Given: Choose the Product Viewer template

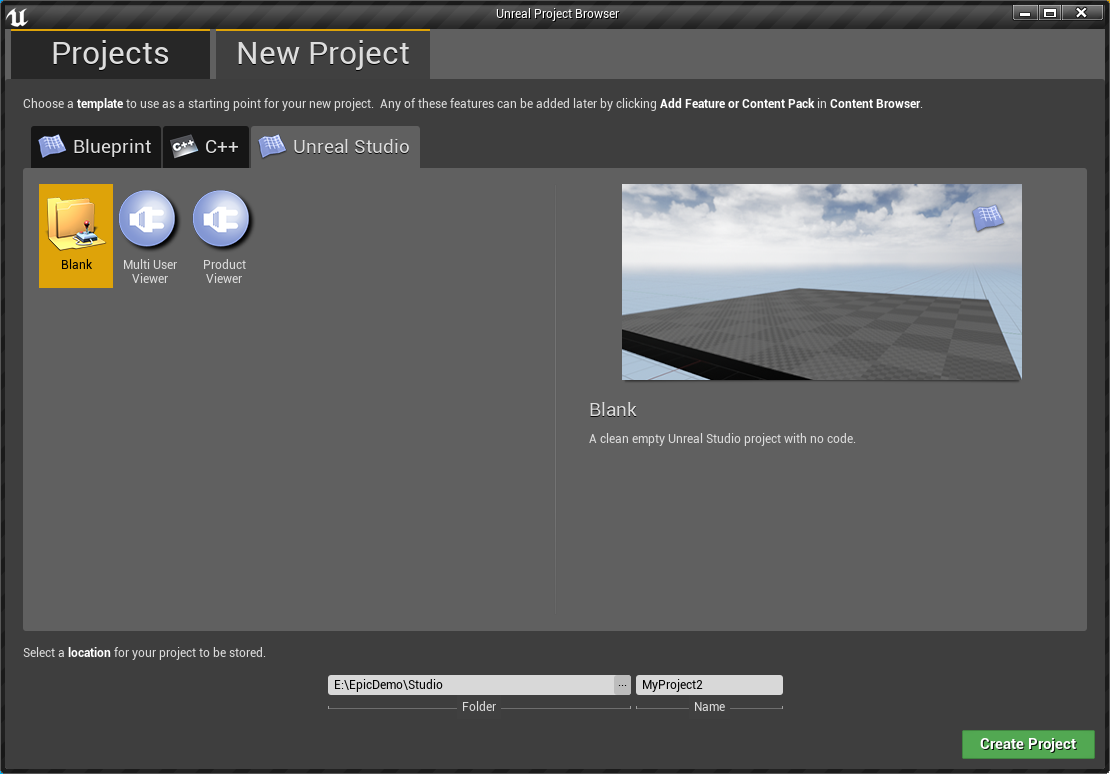Looking at the screenshot, I should pos(224,237).
